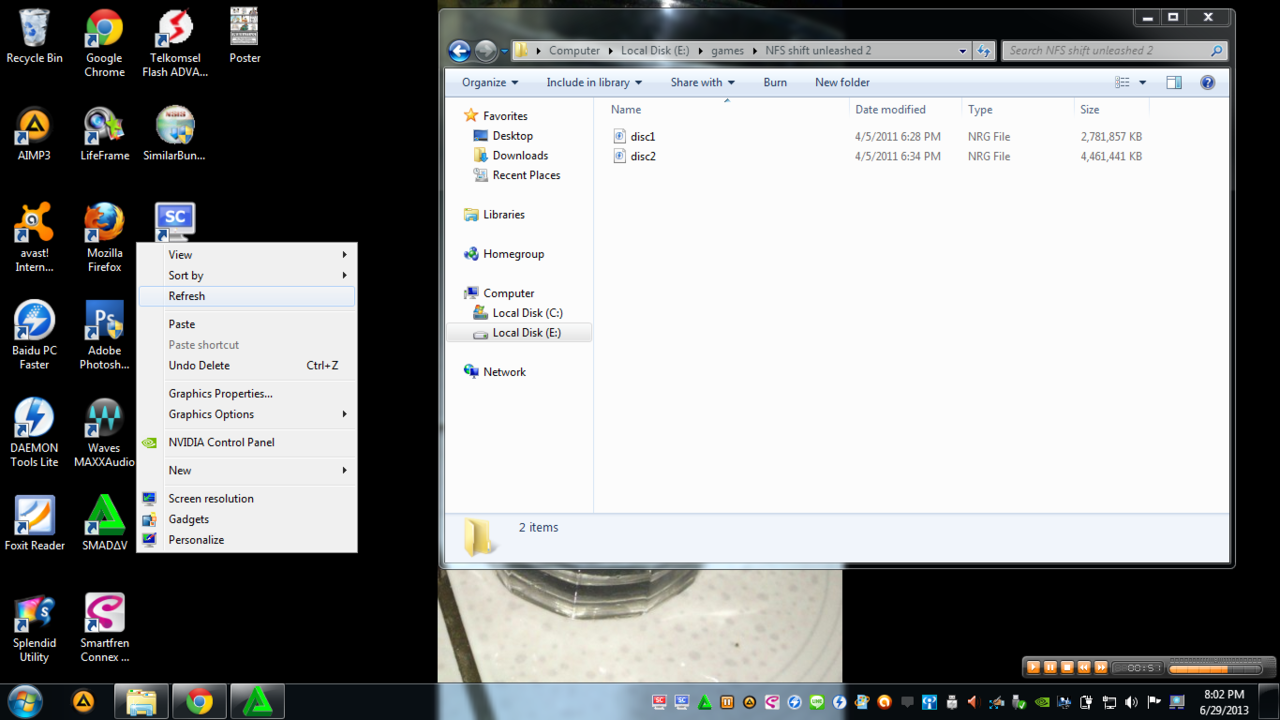Select the Waves MAXXAudio desktop icon
The image size is (1280, 720).
click(104, 433)
